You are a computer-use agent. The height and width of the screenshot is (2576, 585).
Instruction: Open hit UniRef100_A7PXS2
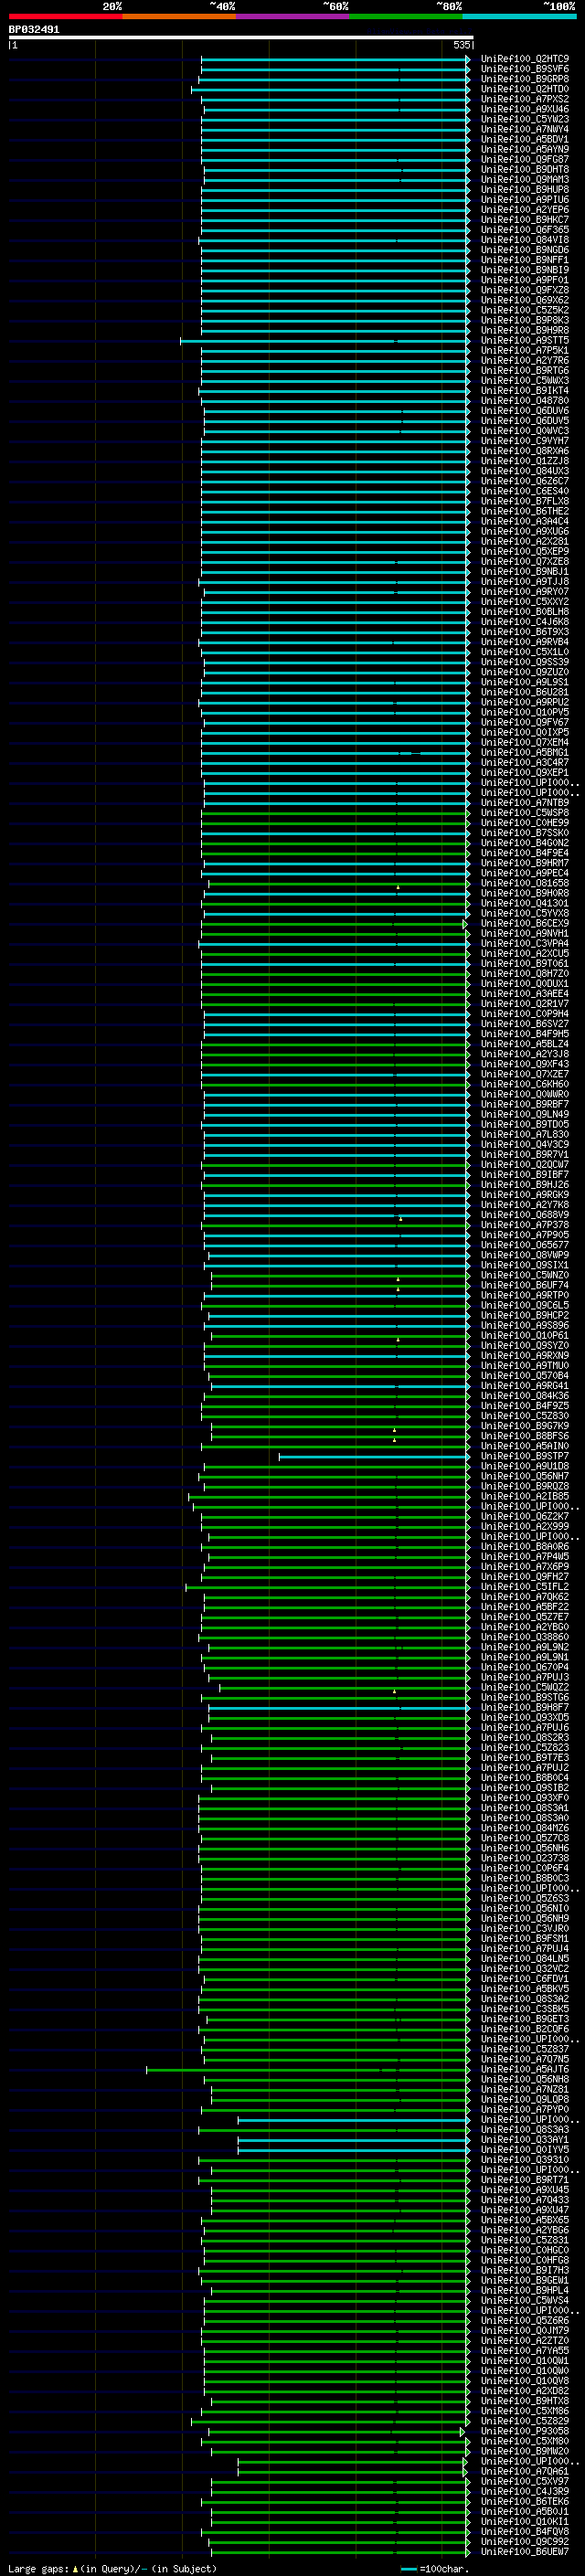[x=524, y=99]
